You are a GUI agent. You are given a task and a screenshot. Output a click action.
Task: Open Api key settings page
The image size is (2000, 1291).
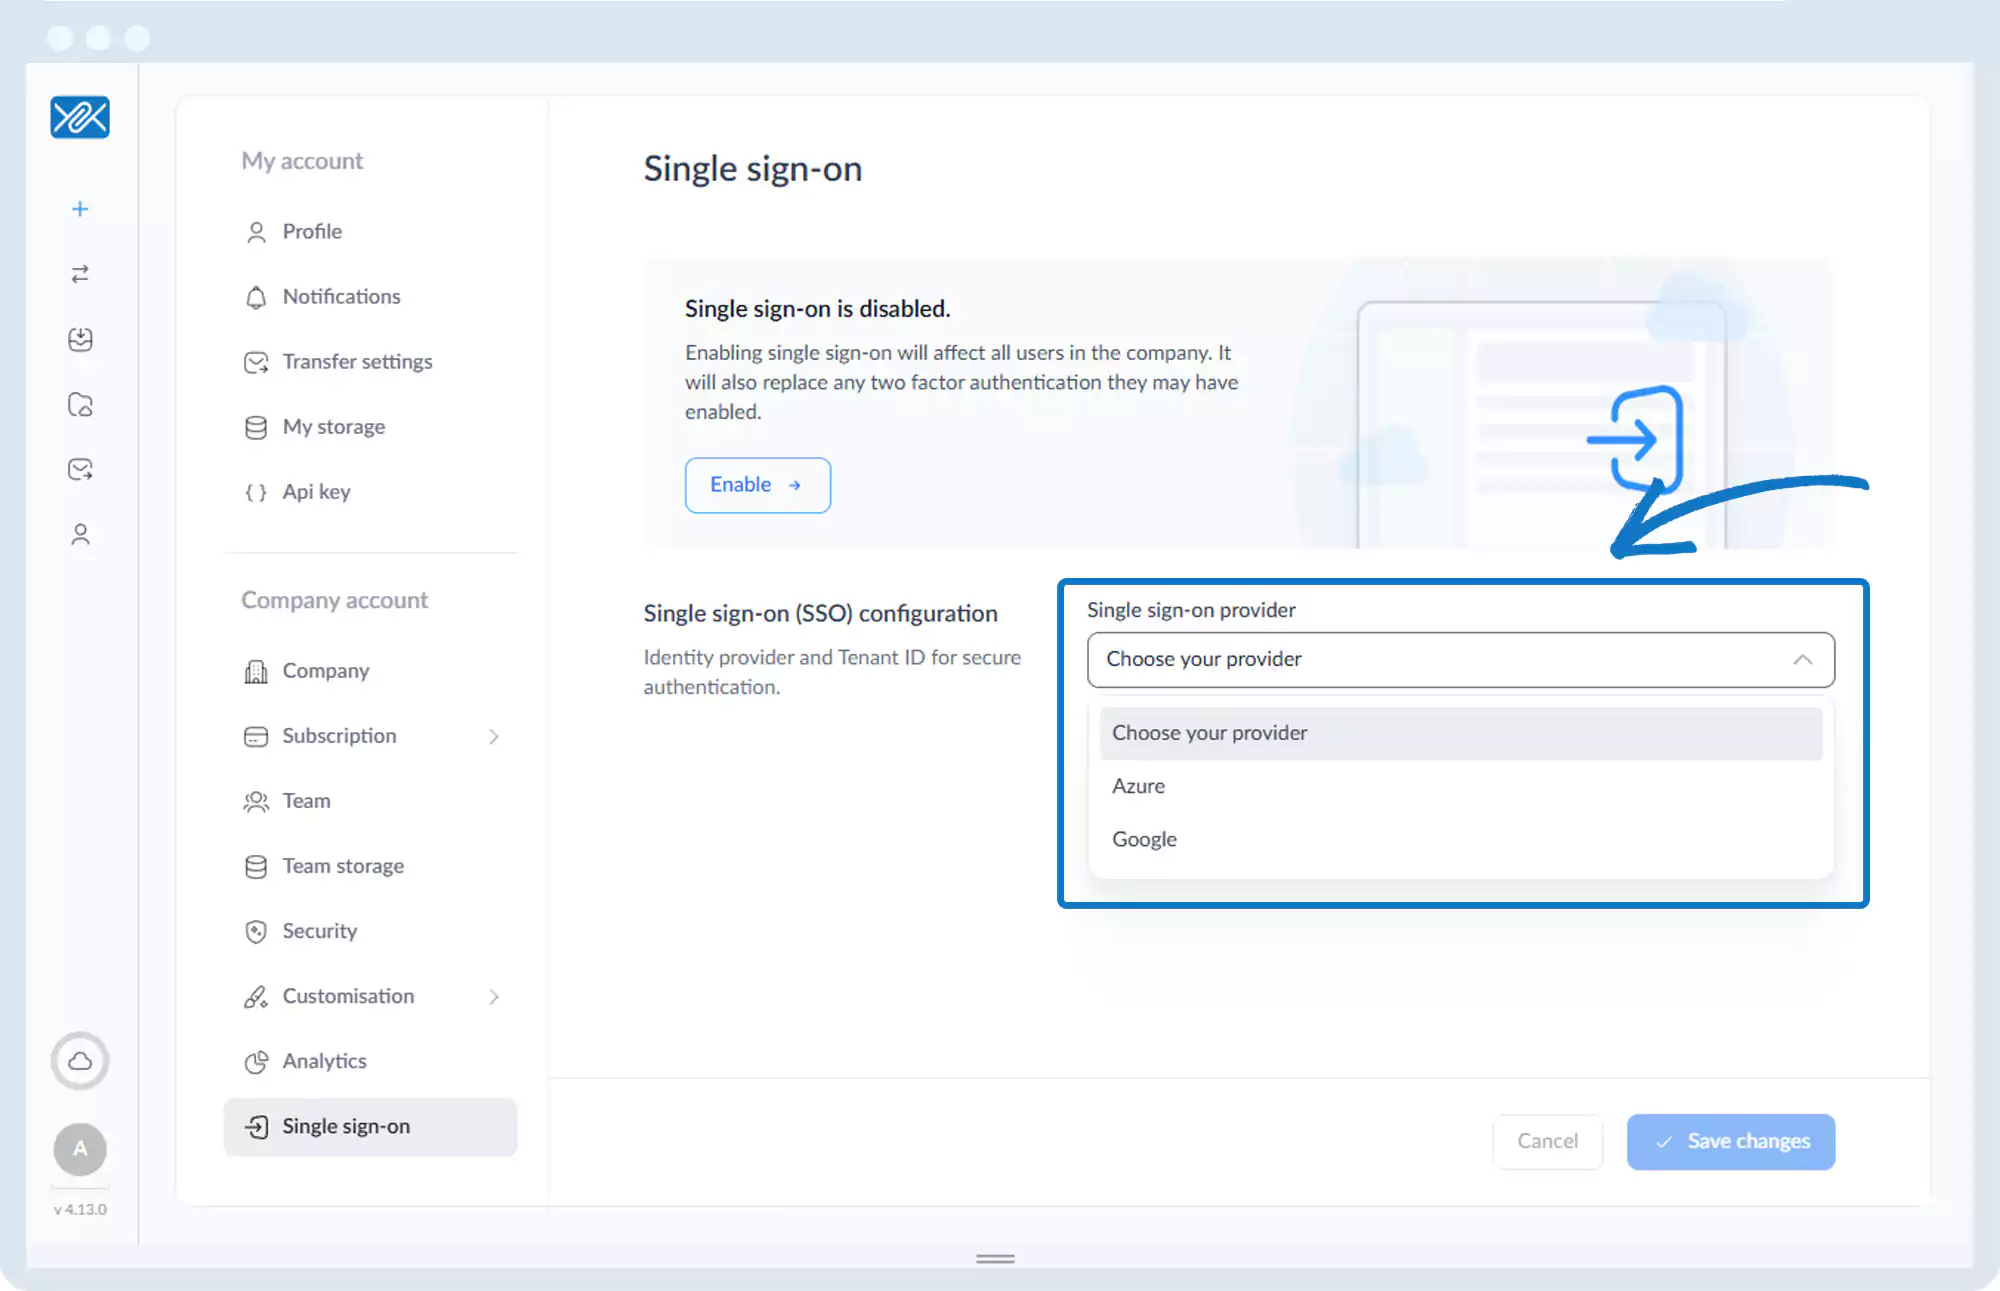click(x=316, y=492)
